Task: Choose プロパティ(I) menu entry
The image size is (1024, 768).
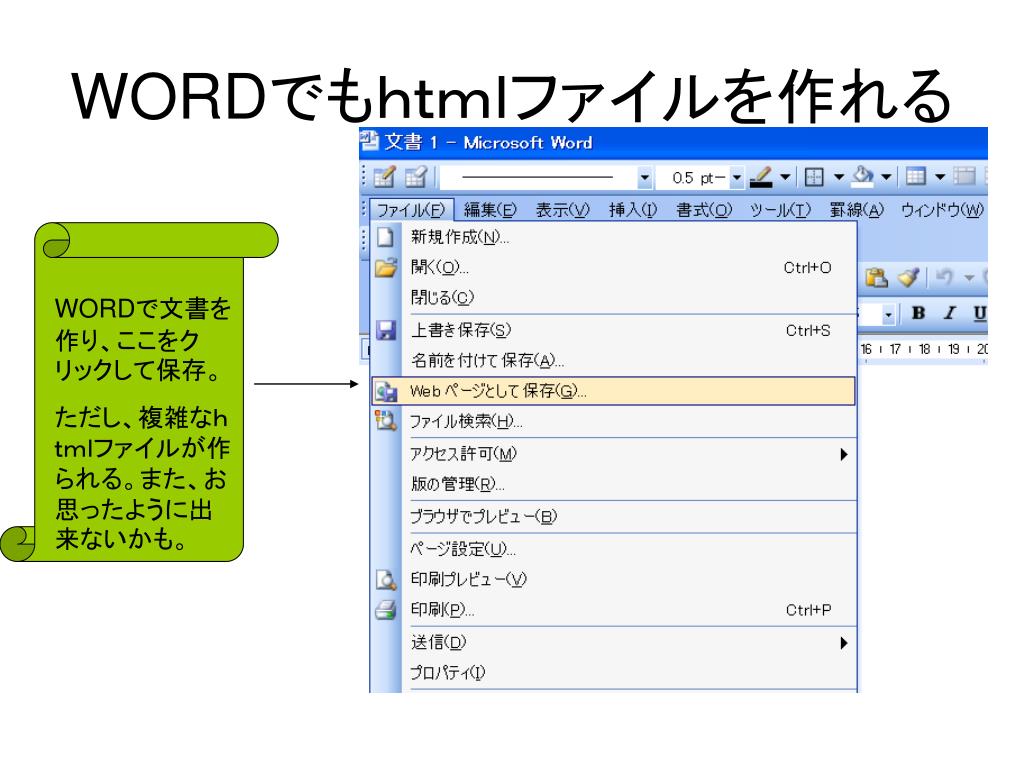Action: [613, 673]
